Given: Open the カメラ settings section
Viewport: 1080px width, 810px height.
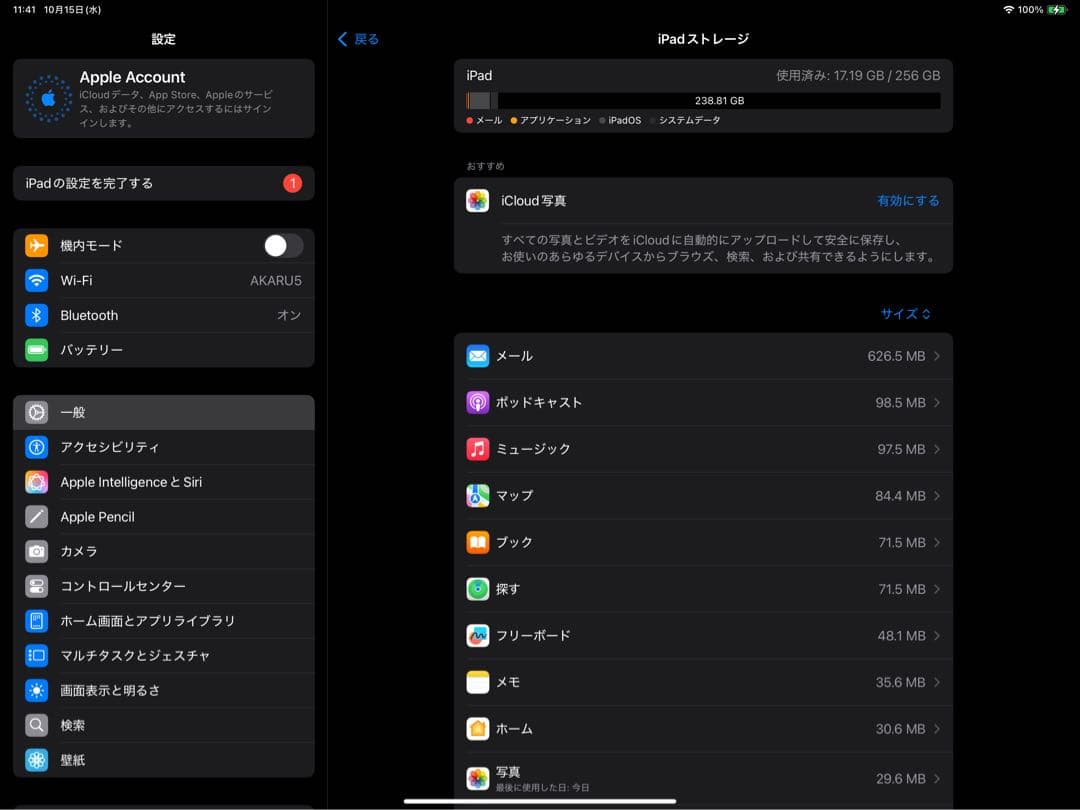Looking at the screenshot, I should point(163,551).
